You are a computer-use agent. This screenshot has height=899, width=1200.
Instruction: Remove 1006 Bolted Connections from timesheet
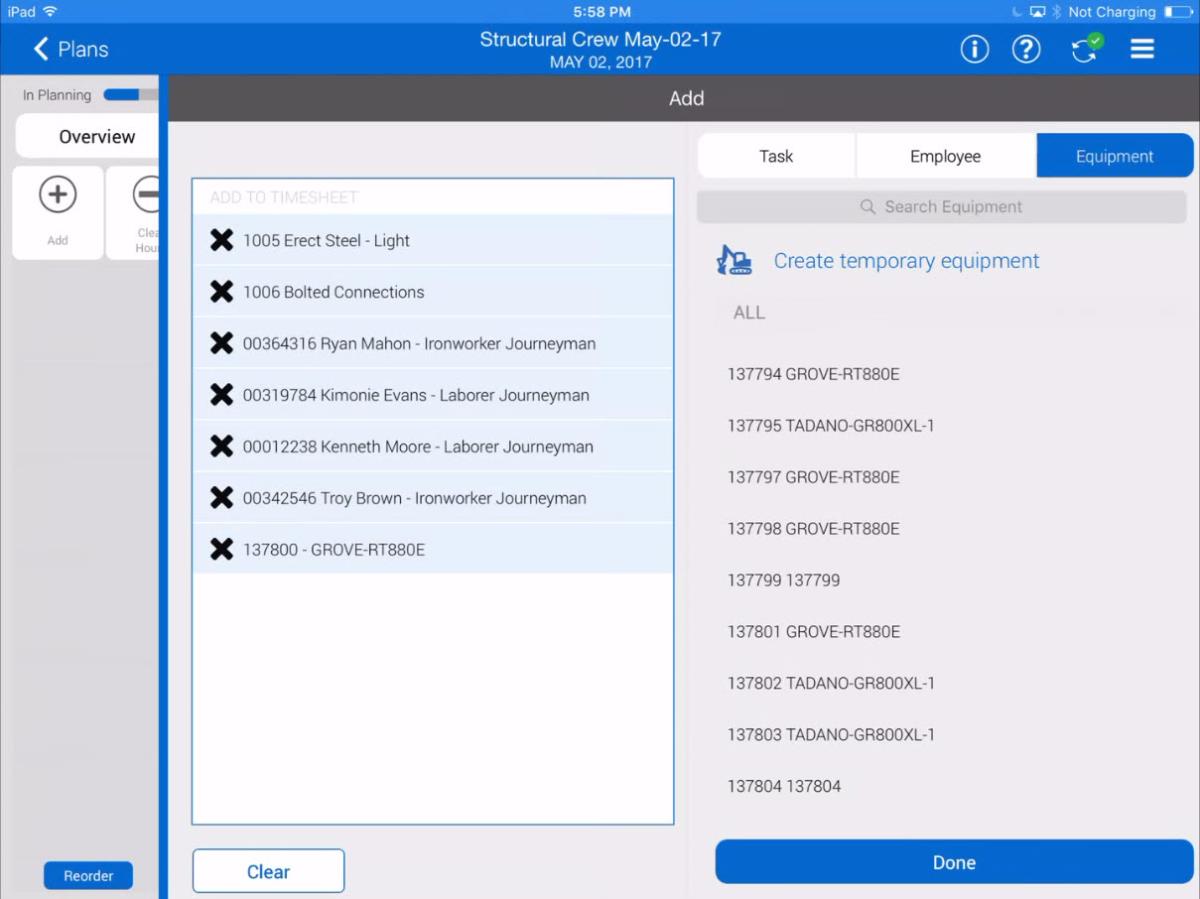(222, 292)
